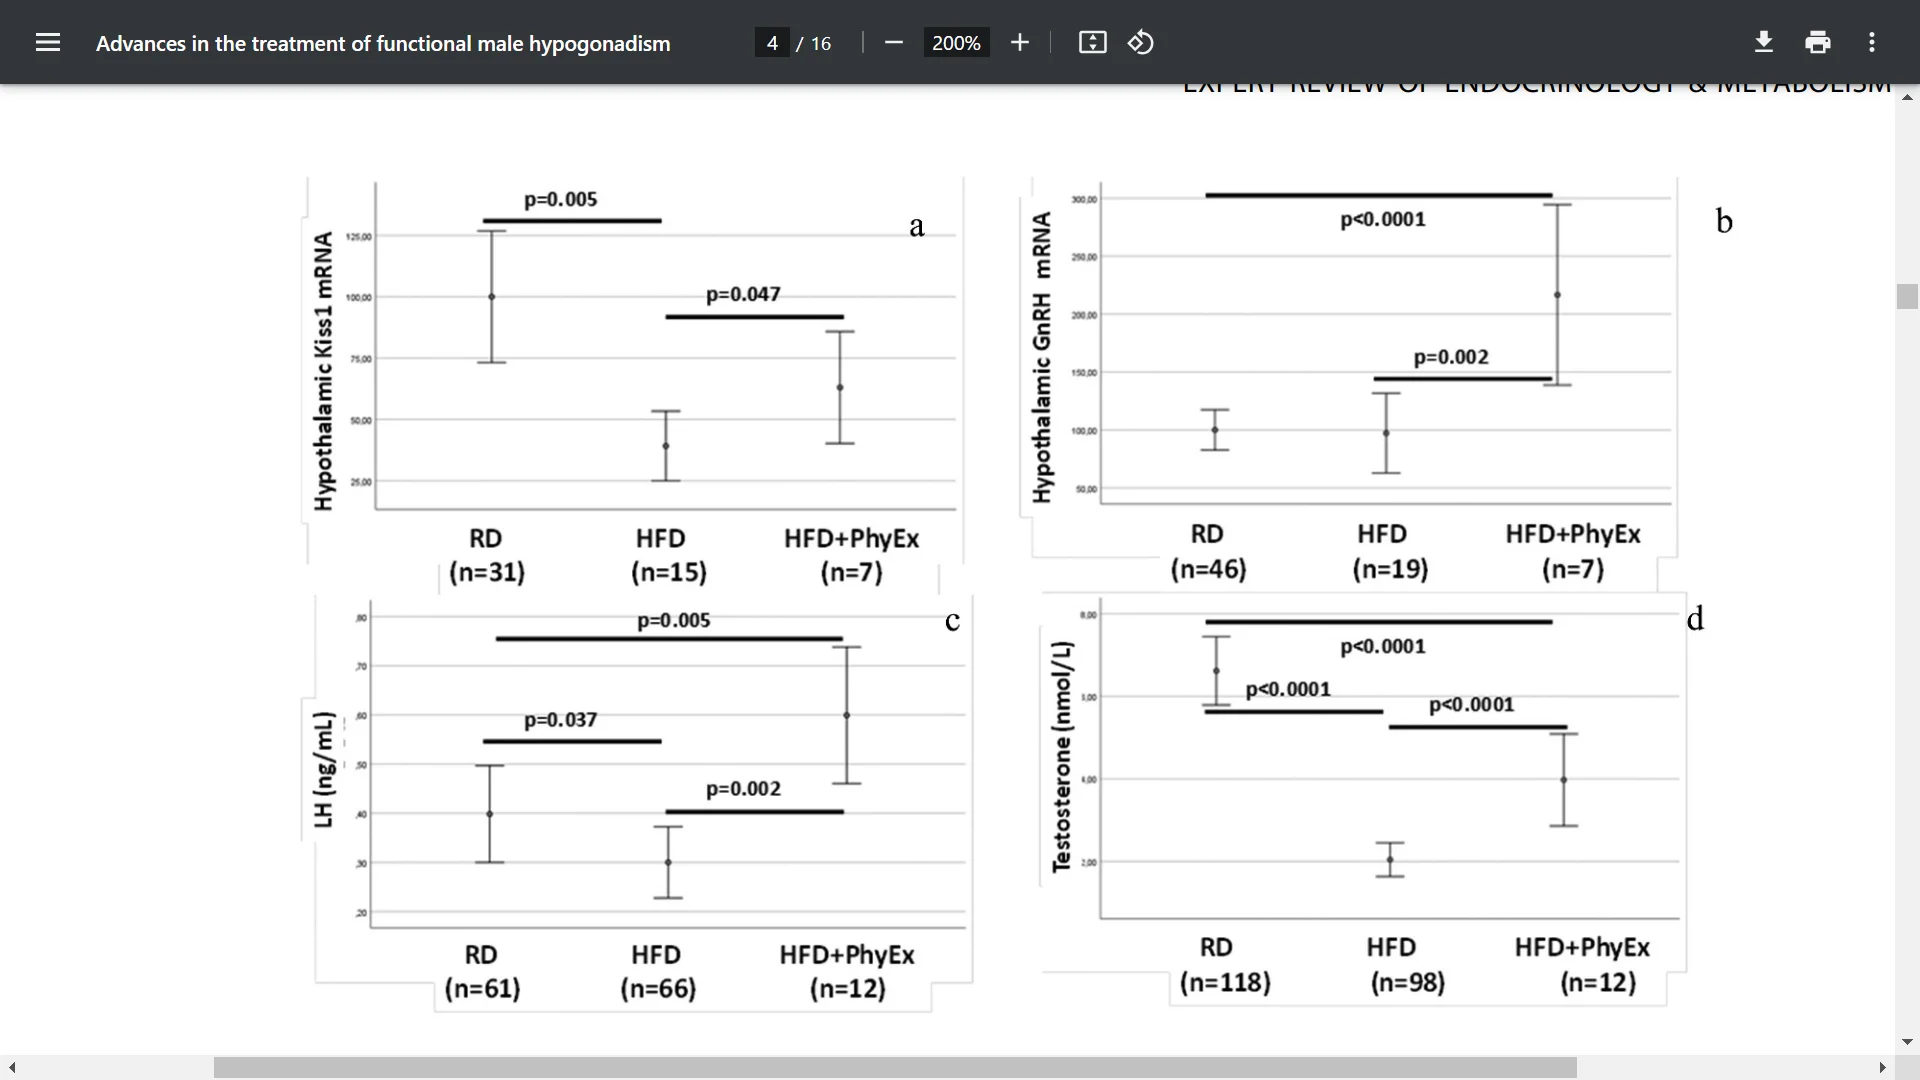Print the document
Screen dimensions: 1920x1080
(1818, 42)
